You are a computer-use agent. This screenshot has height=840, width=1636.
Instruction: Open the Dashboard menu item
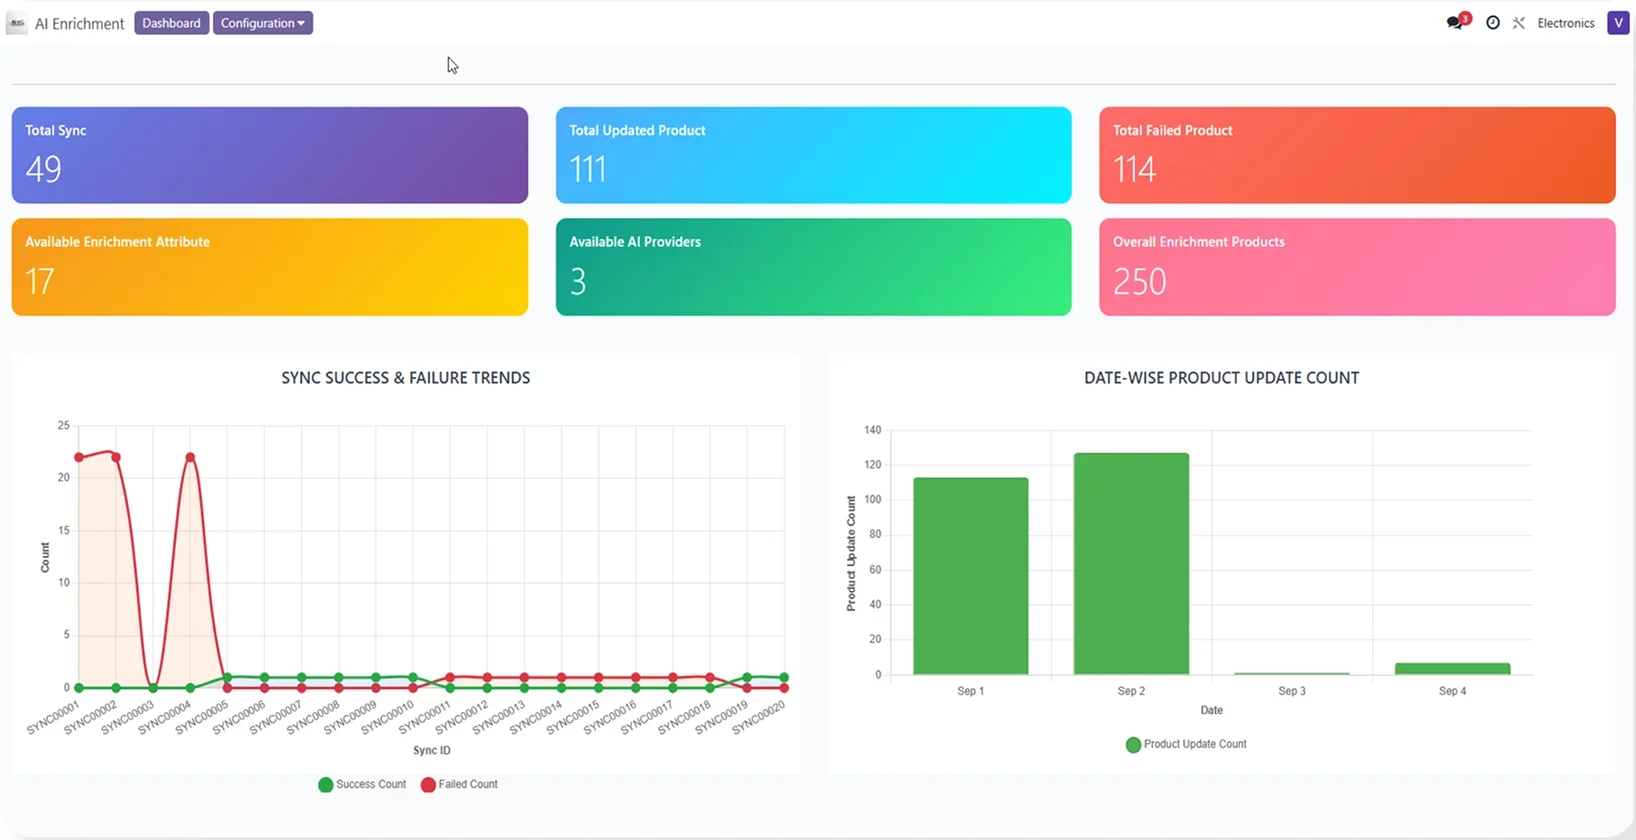coord(171,23)
